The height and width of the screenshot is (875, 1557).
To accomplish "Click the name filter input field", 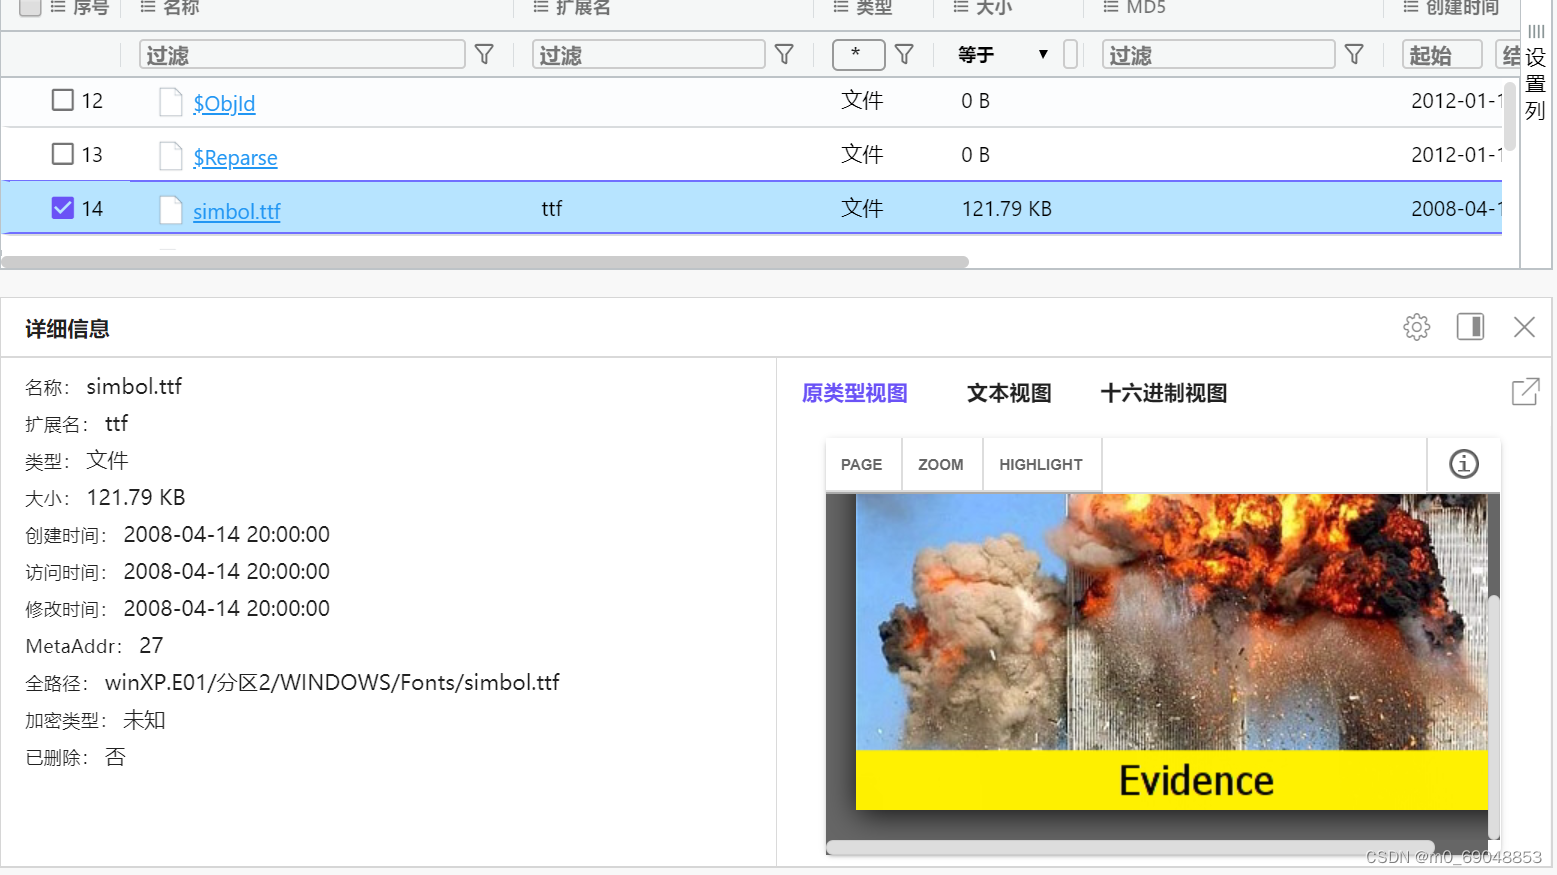I will (x=302, y=54).
